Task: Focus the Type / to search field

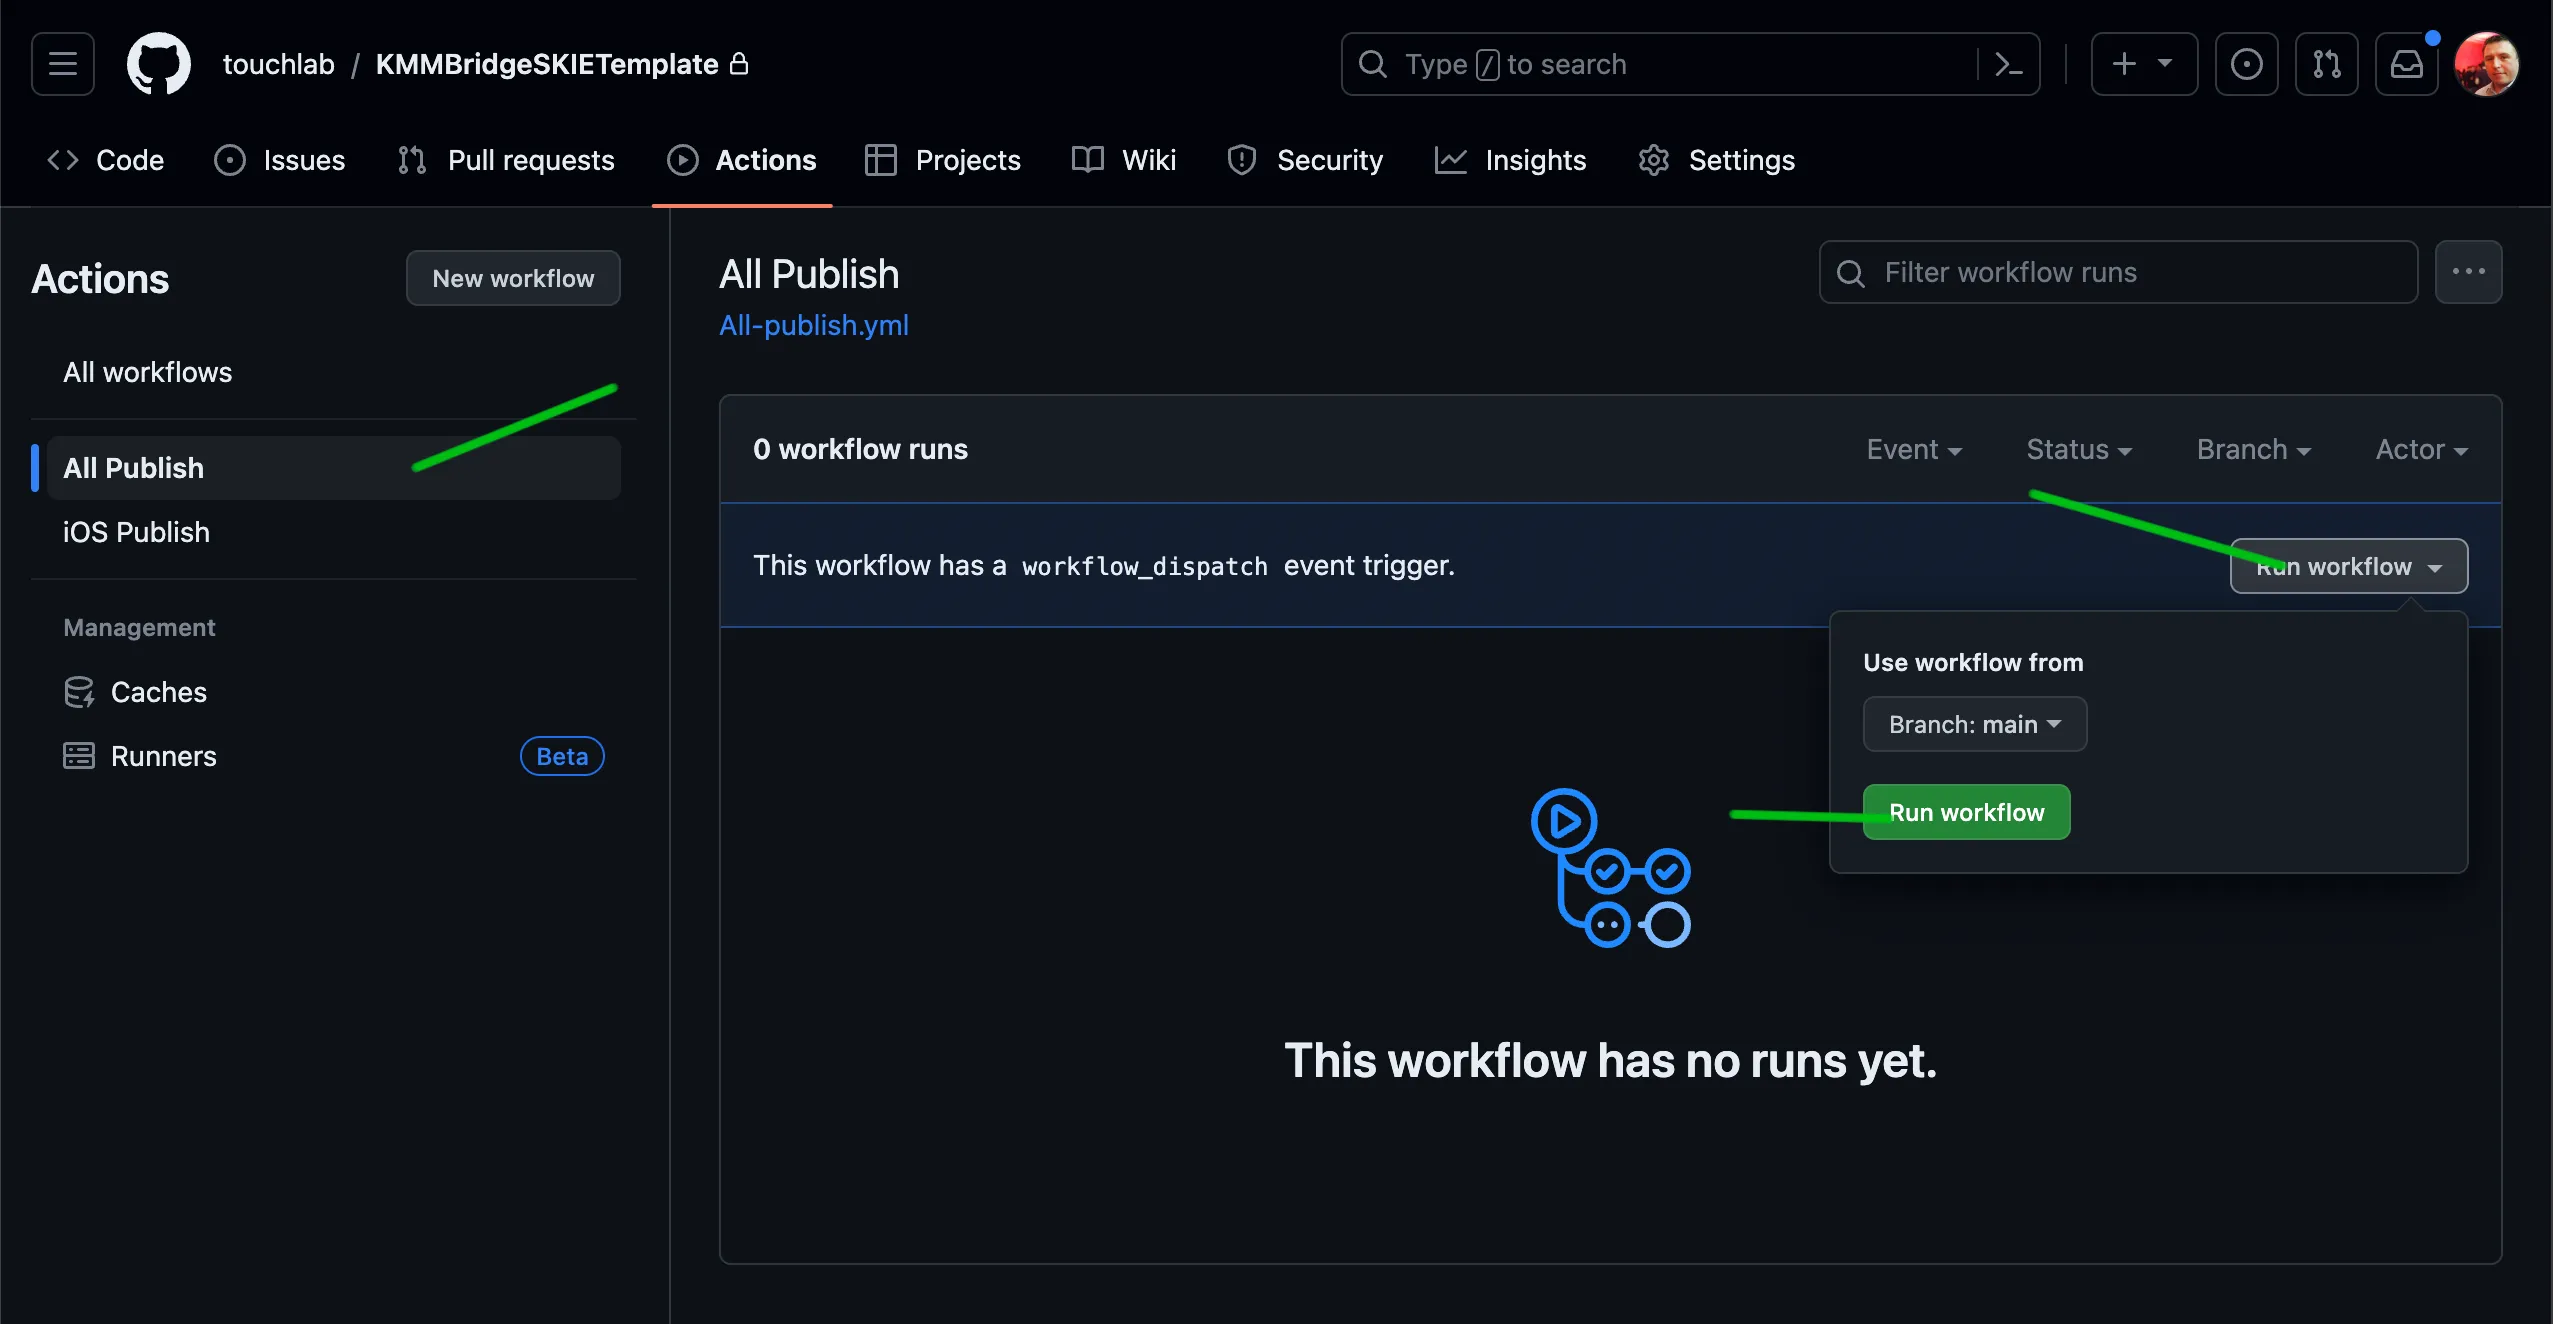Action: [x=1690, y=64]
